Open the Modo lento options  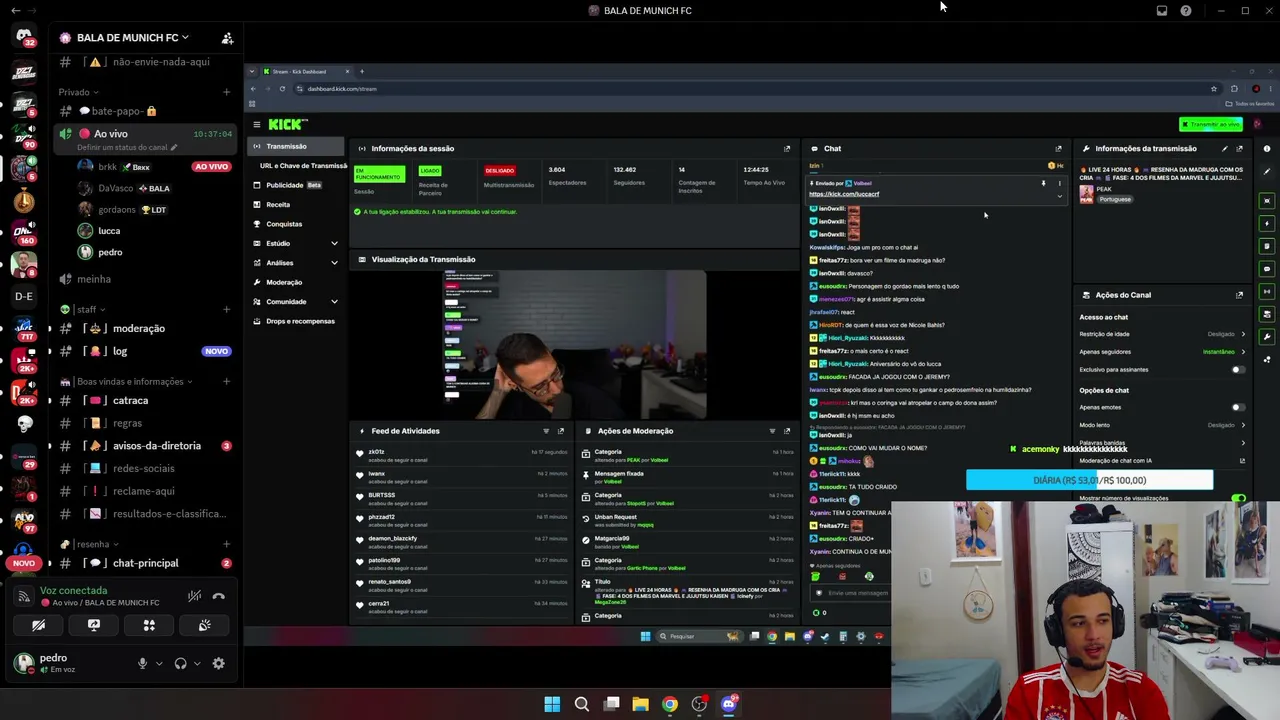tap(1162, 425)
